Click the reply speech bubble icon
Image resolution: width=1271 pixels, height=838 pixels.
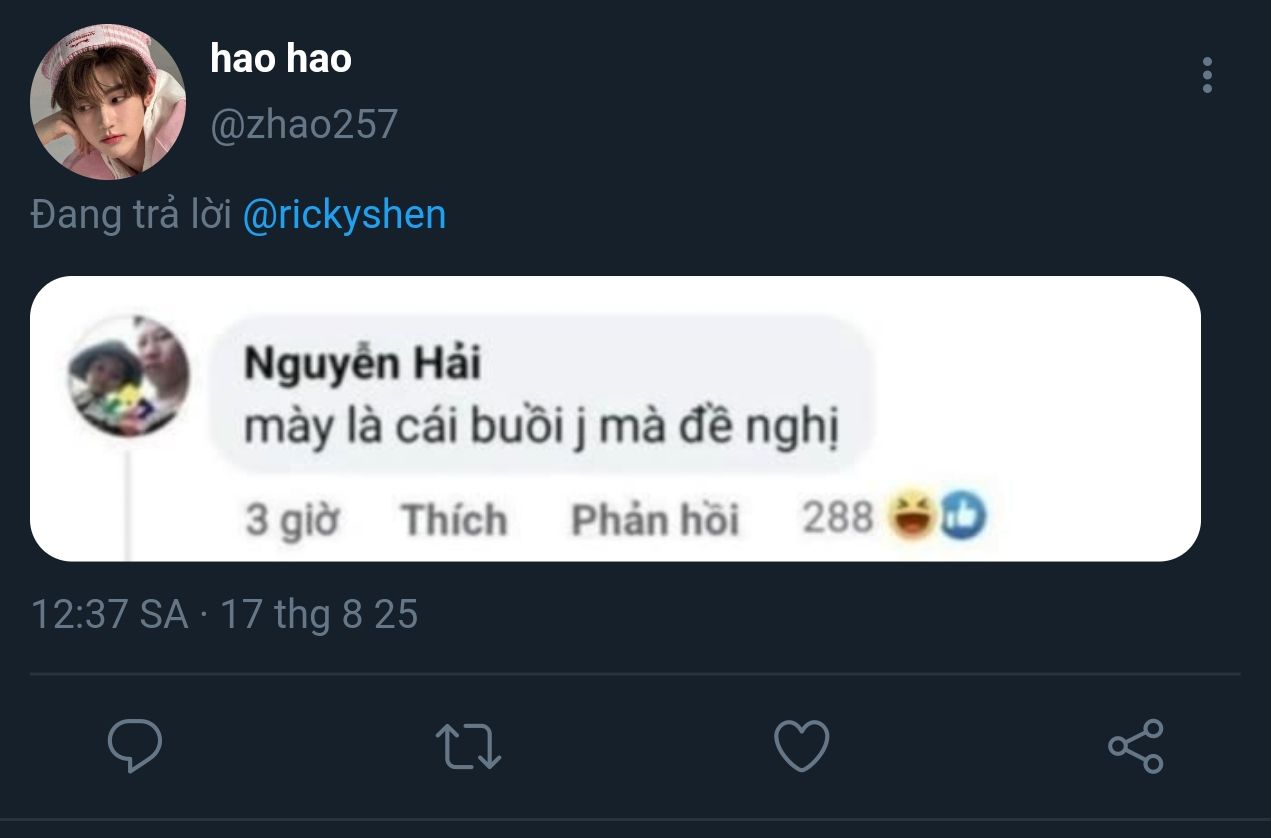click(135, 746)
